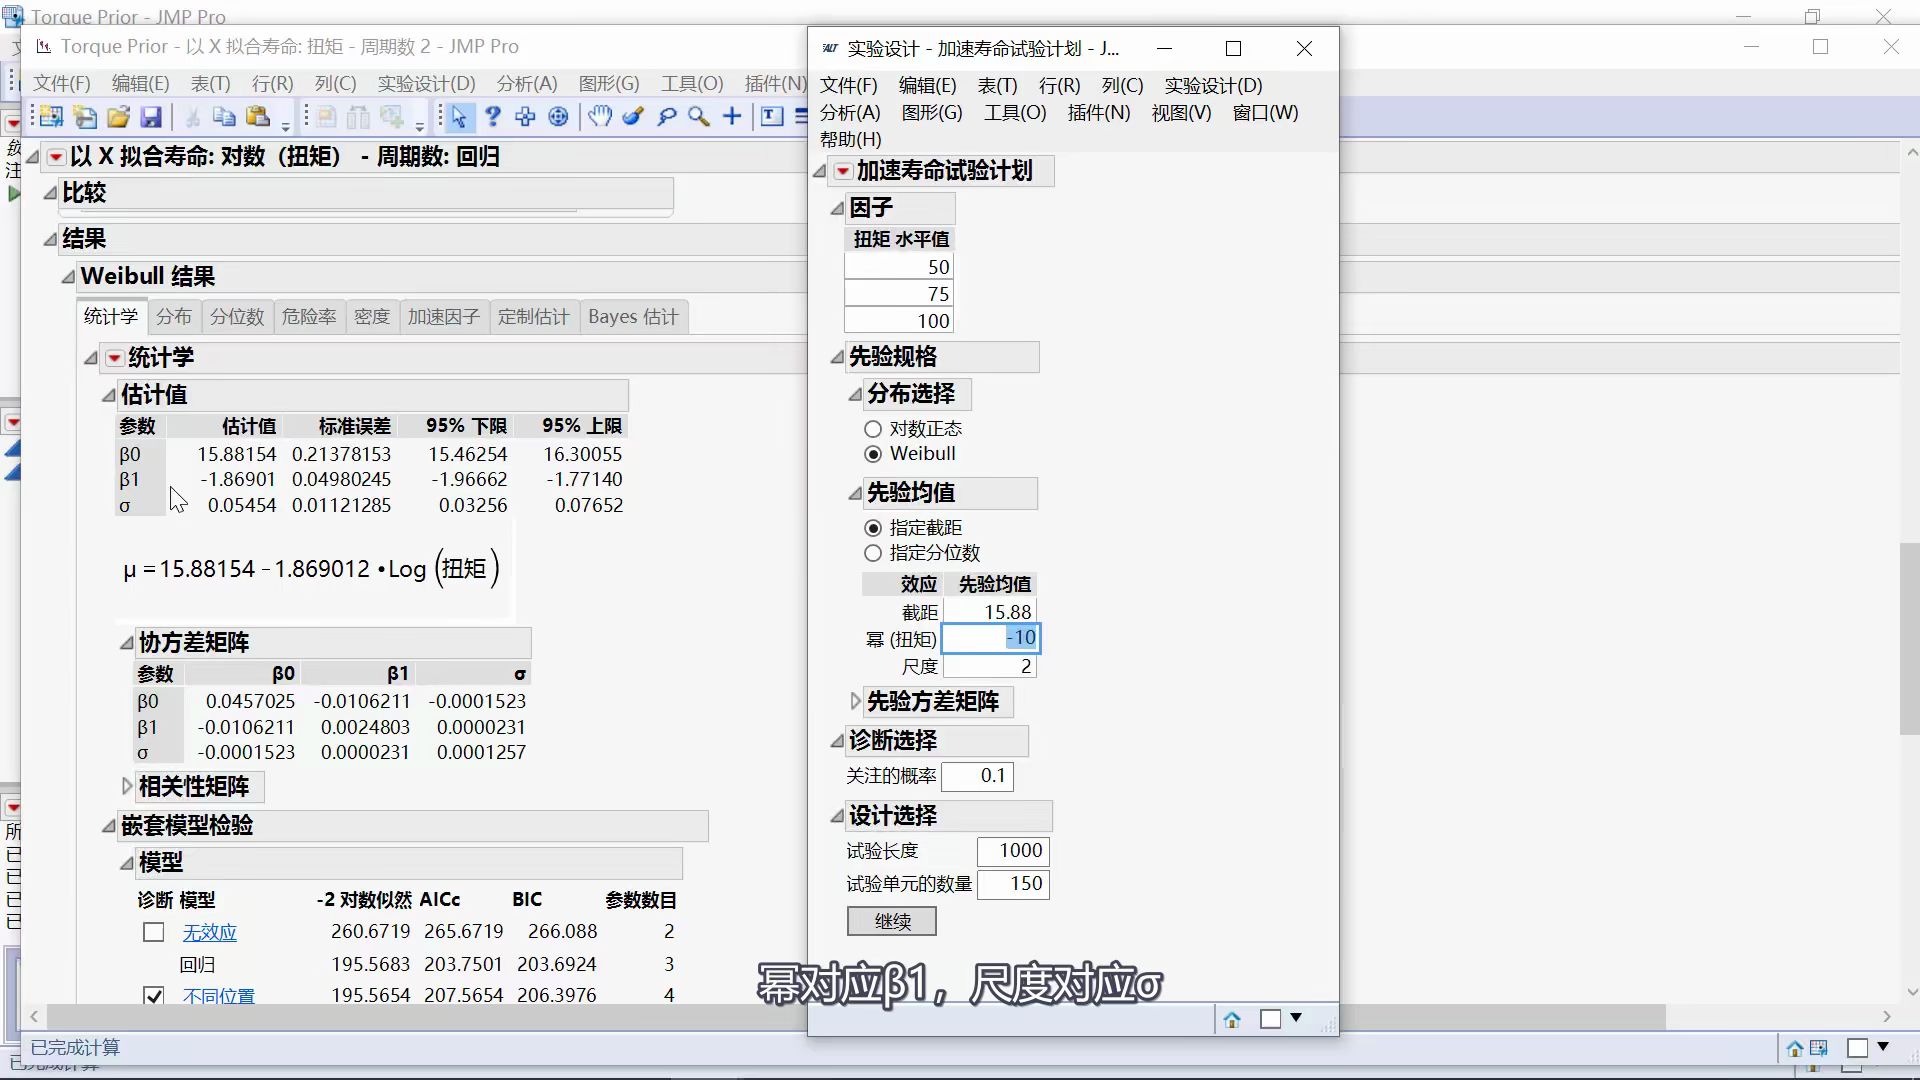Expand the 先验方差矩阵 section
This screenshot has height=1080, width=1920.
[855, 702]
